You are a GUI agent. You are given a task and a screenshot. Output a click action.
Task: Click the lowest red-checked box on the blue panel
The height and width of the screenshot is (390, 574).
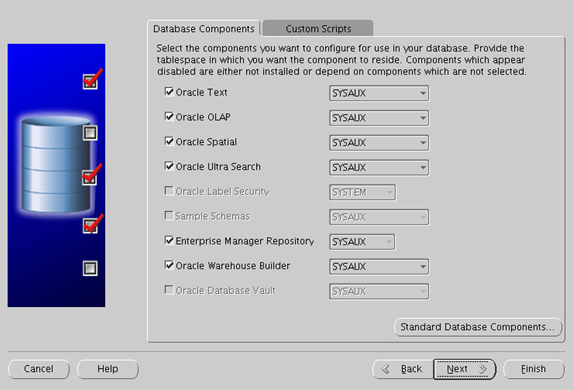[90, 225]
